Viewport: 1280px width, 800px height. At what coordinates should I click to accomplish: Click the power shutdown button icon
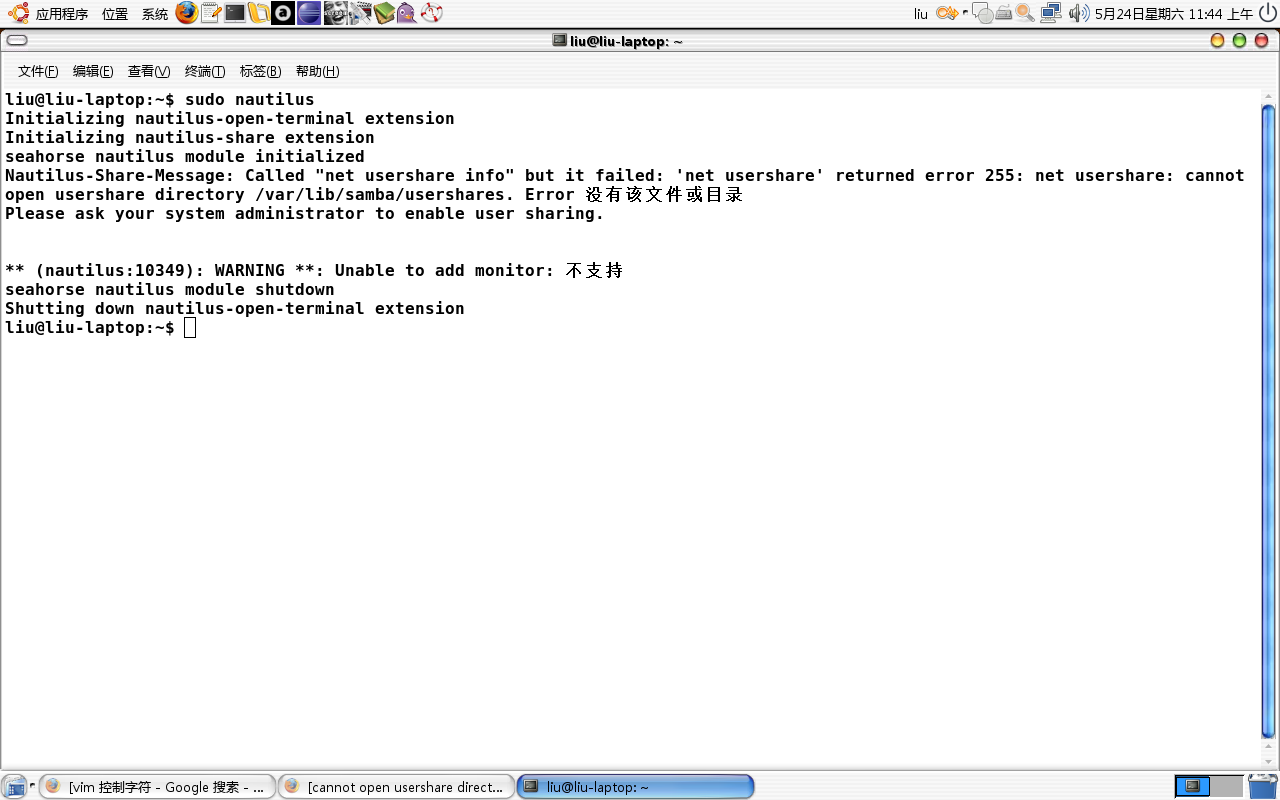[x=1268, y=13]
